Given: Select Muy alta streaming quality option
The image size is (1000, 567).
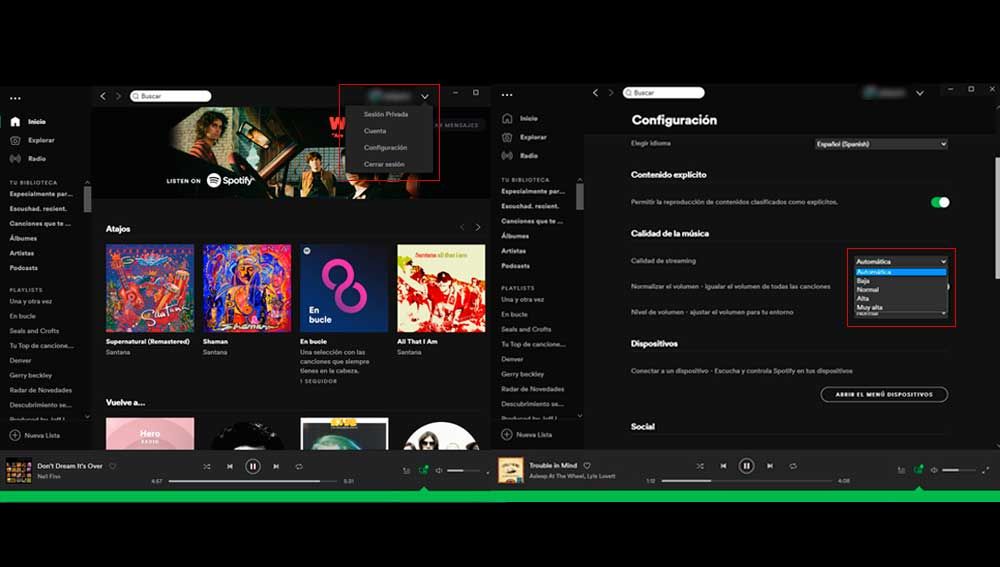Looking at the screenshot, I should point(901,307).
